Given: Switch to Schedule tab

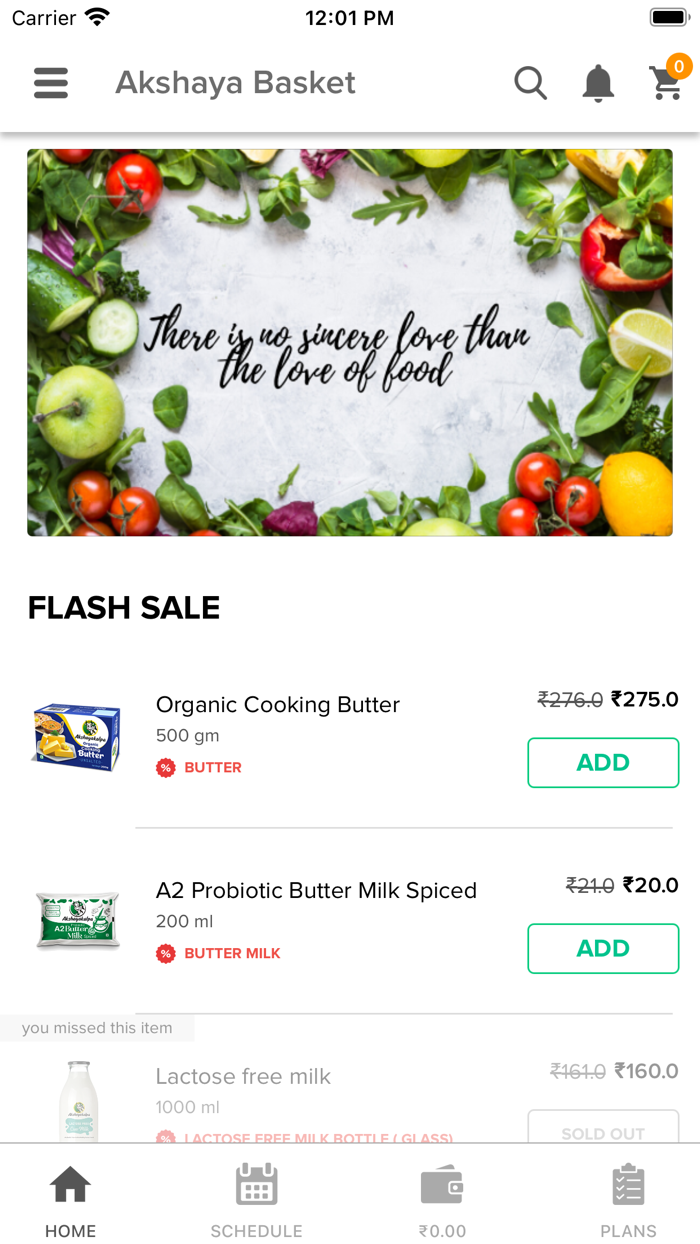Looking at the screenshot, I should pyautogui.click(x=256, y=1200).
